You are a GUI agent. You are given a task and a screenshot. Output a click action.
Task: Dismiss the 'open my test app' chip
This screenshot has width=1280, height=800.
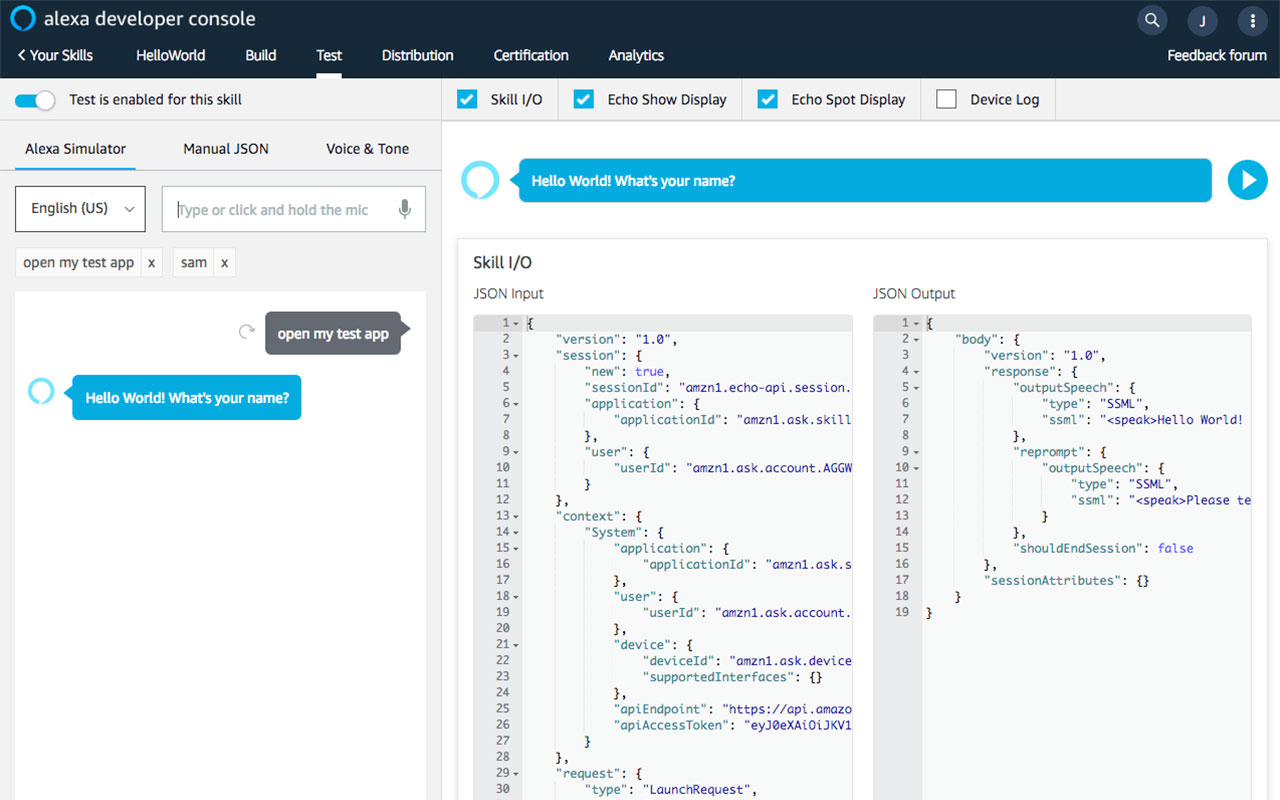(151, 262)
